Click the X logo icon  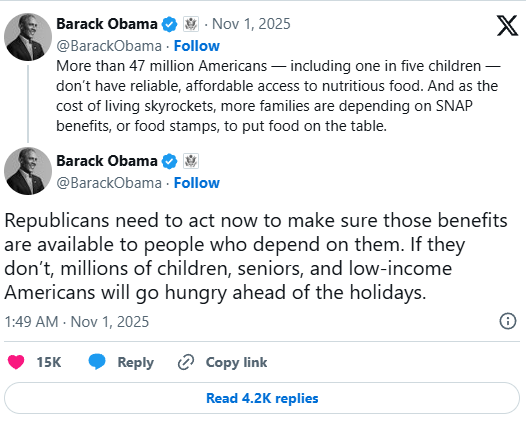click(x=507, y=25)
